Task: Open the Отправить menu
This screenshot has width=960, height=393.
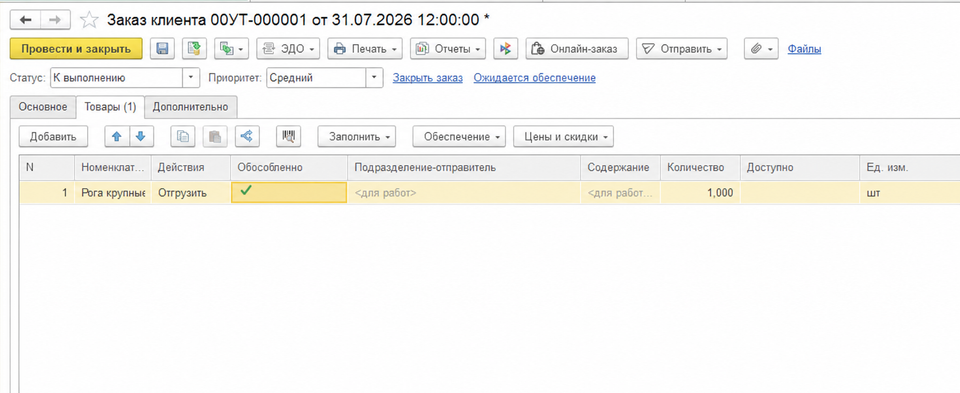Action: [681, 49]
